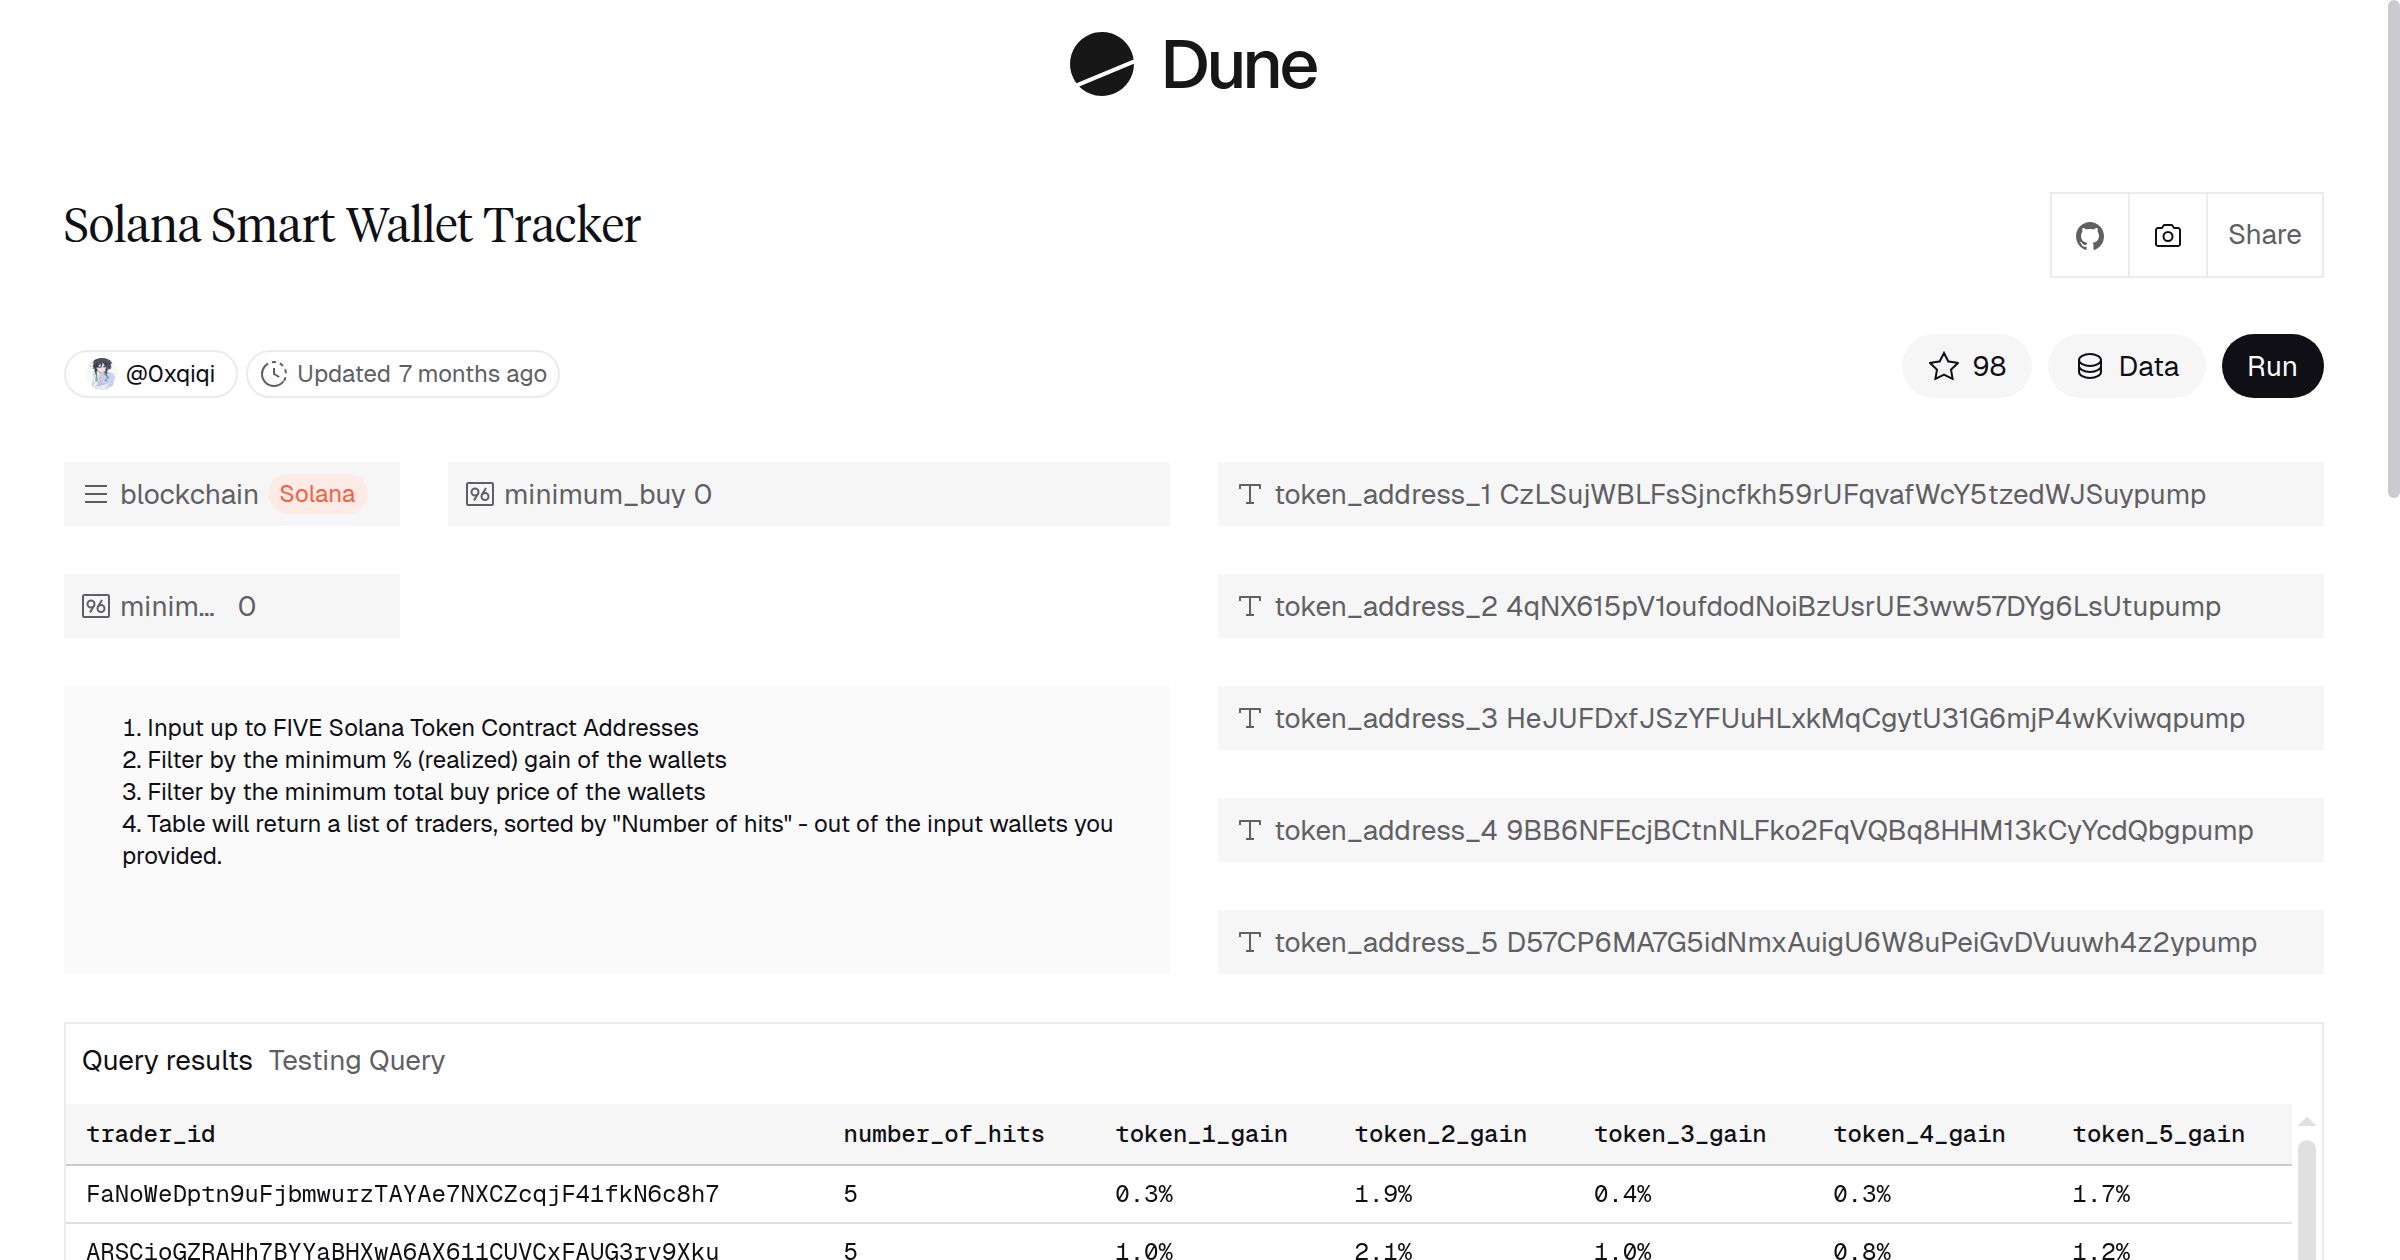Click the Share button
Screen dimensions: 2400x1260
[x=2263, y=235]
